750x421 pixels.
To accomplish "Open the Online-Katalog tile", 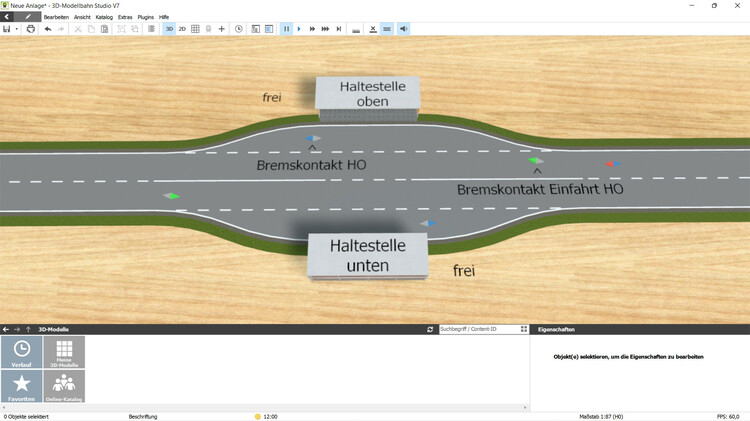I will tap(64, 386).
